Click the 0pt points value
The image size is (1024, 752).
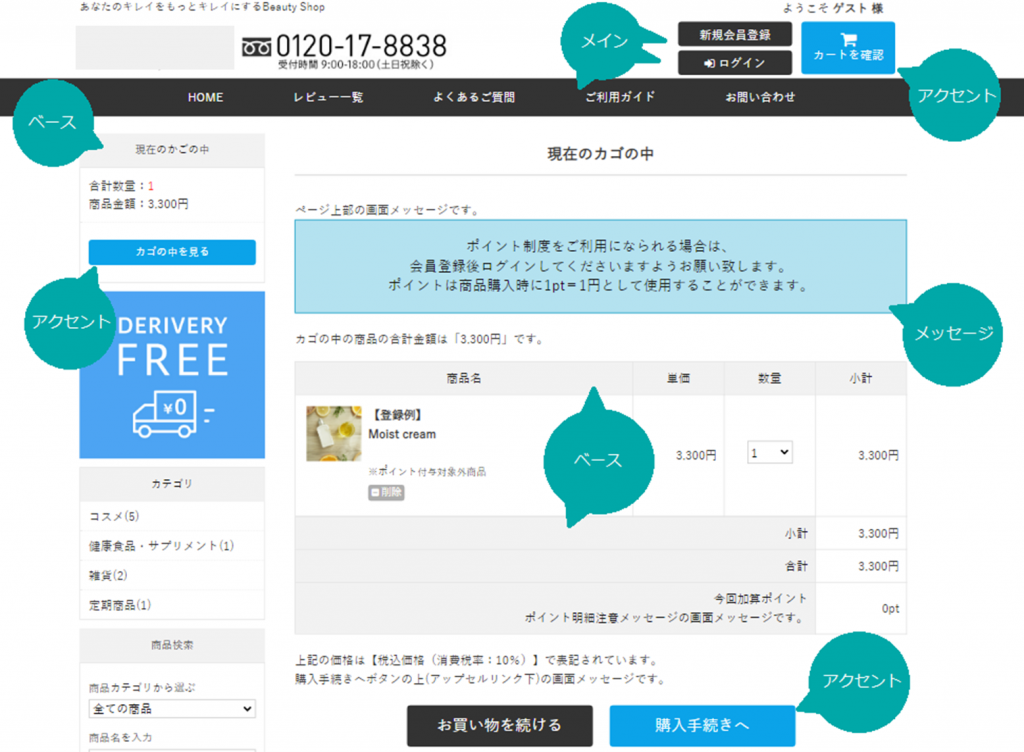pyautogui.click(x=890, y=608)
